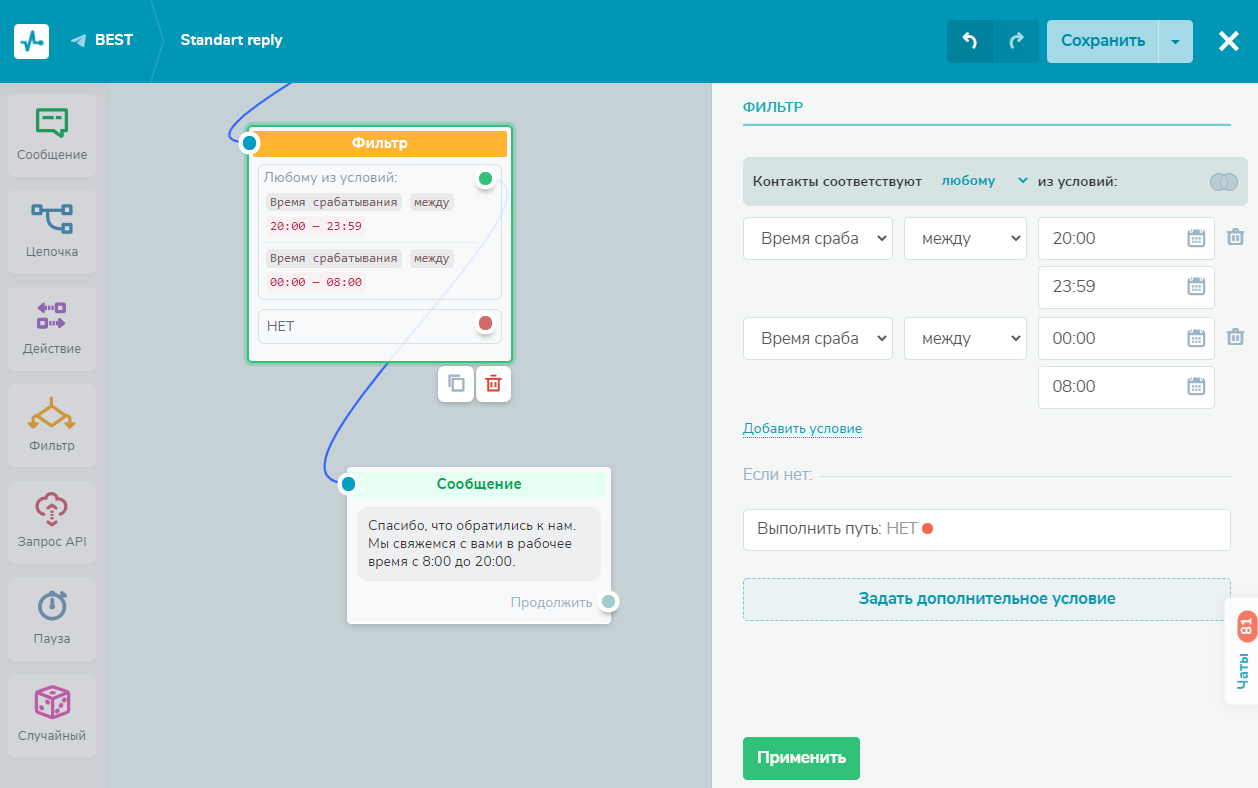Screen dimensions: 1258x788
Task: Choose the Запрос API block
Action: coord(52,522)
